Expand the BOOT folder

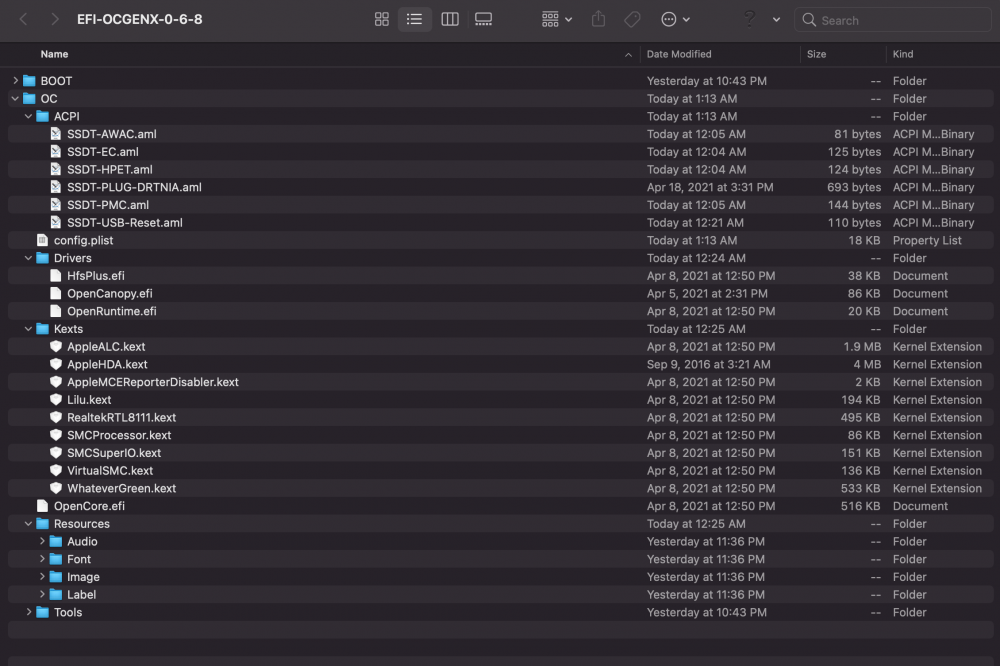click(x=15, y=80)
